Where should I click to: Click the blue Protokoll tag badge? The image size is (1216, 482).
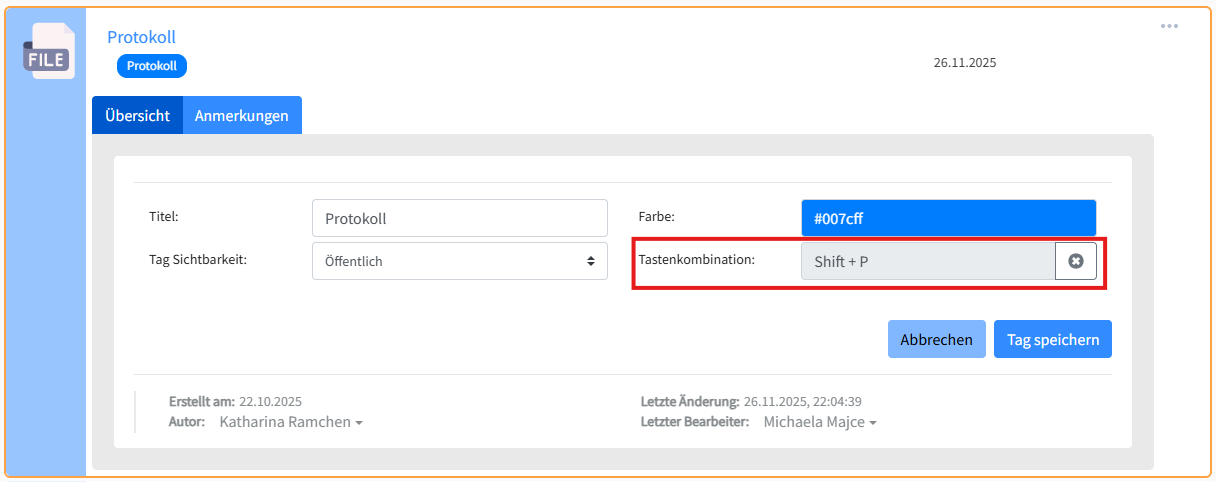click(152, 66)
